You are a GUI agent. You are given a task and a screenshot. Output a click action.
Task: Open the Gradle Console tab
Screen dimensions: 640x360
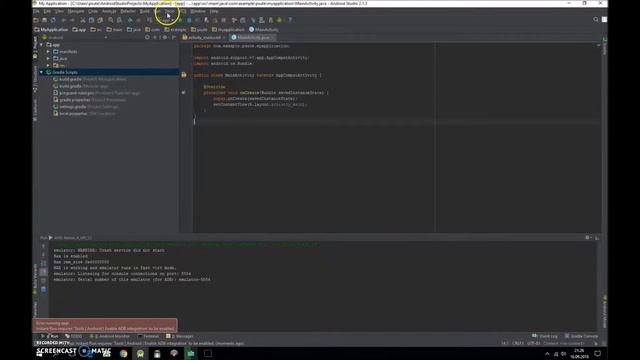click(581, 336)
